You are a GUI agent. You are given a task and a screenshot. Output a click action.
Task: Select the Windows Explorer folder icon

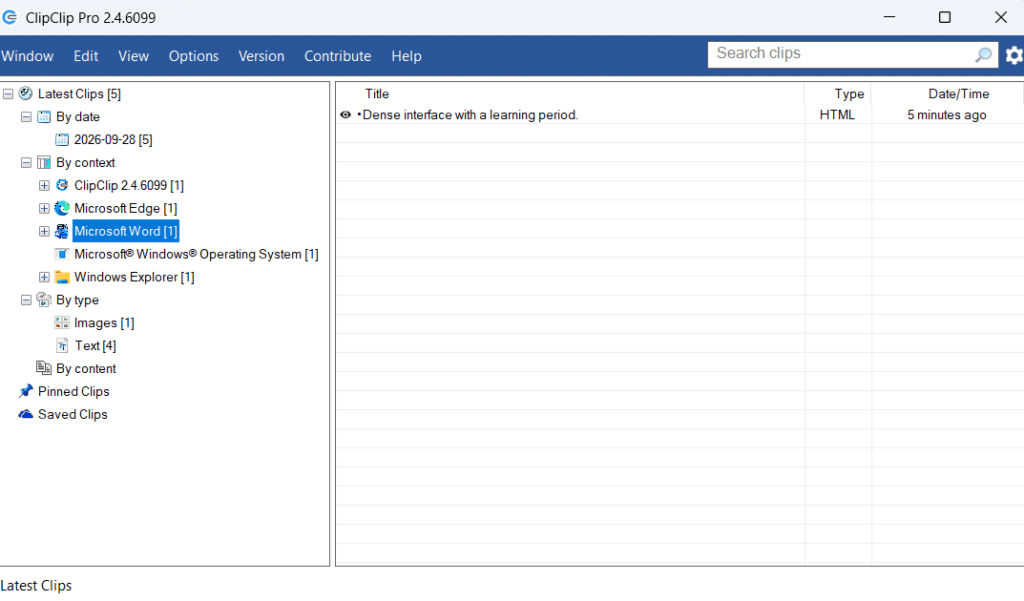[x=62, y=277]
